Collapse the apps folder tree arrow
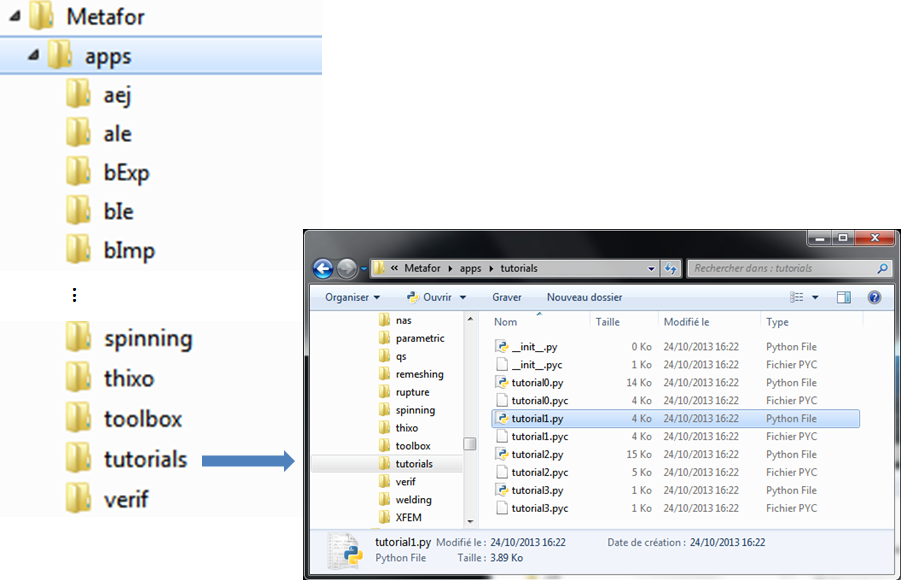Screen dimensions: 902x580 [x=34, y=55]
